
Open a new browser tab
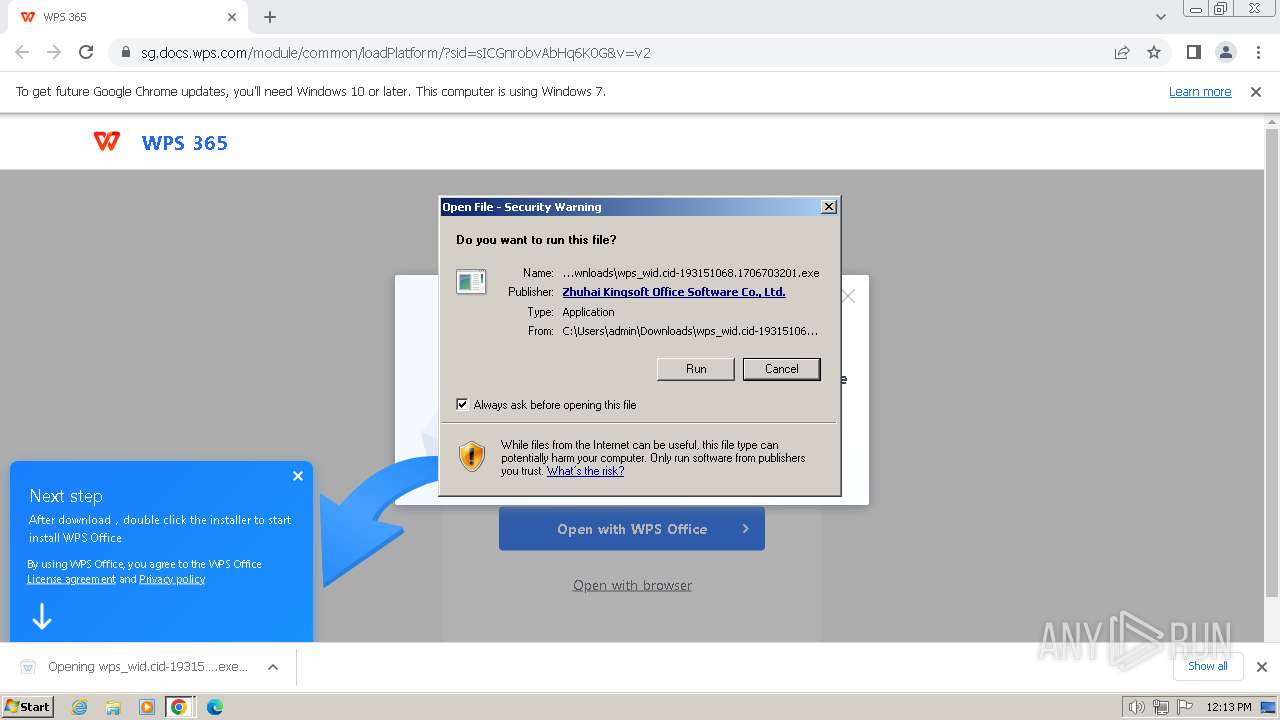tap(270, 17)
